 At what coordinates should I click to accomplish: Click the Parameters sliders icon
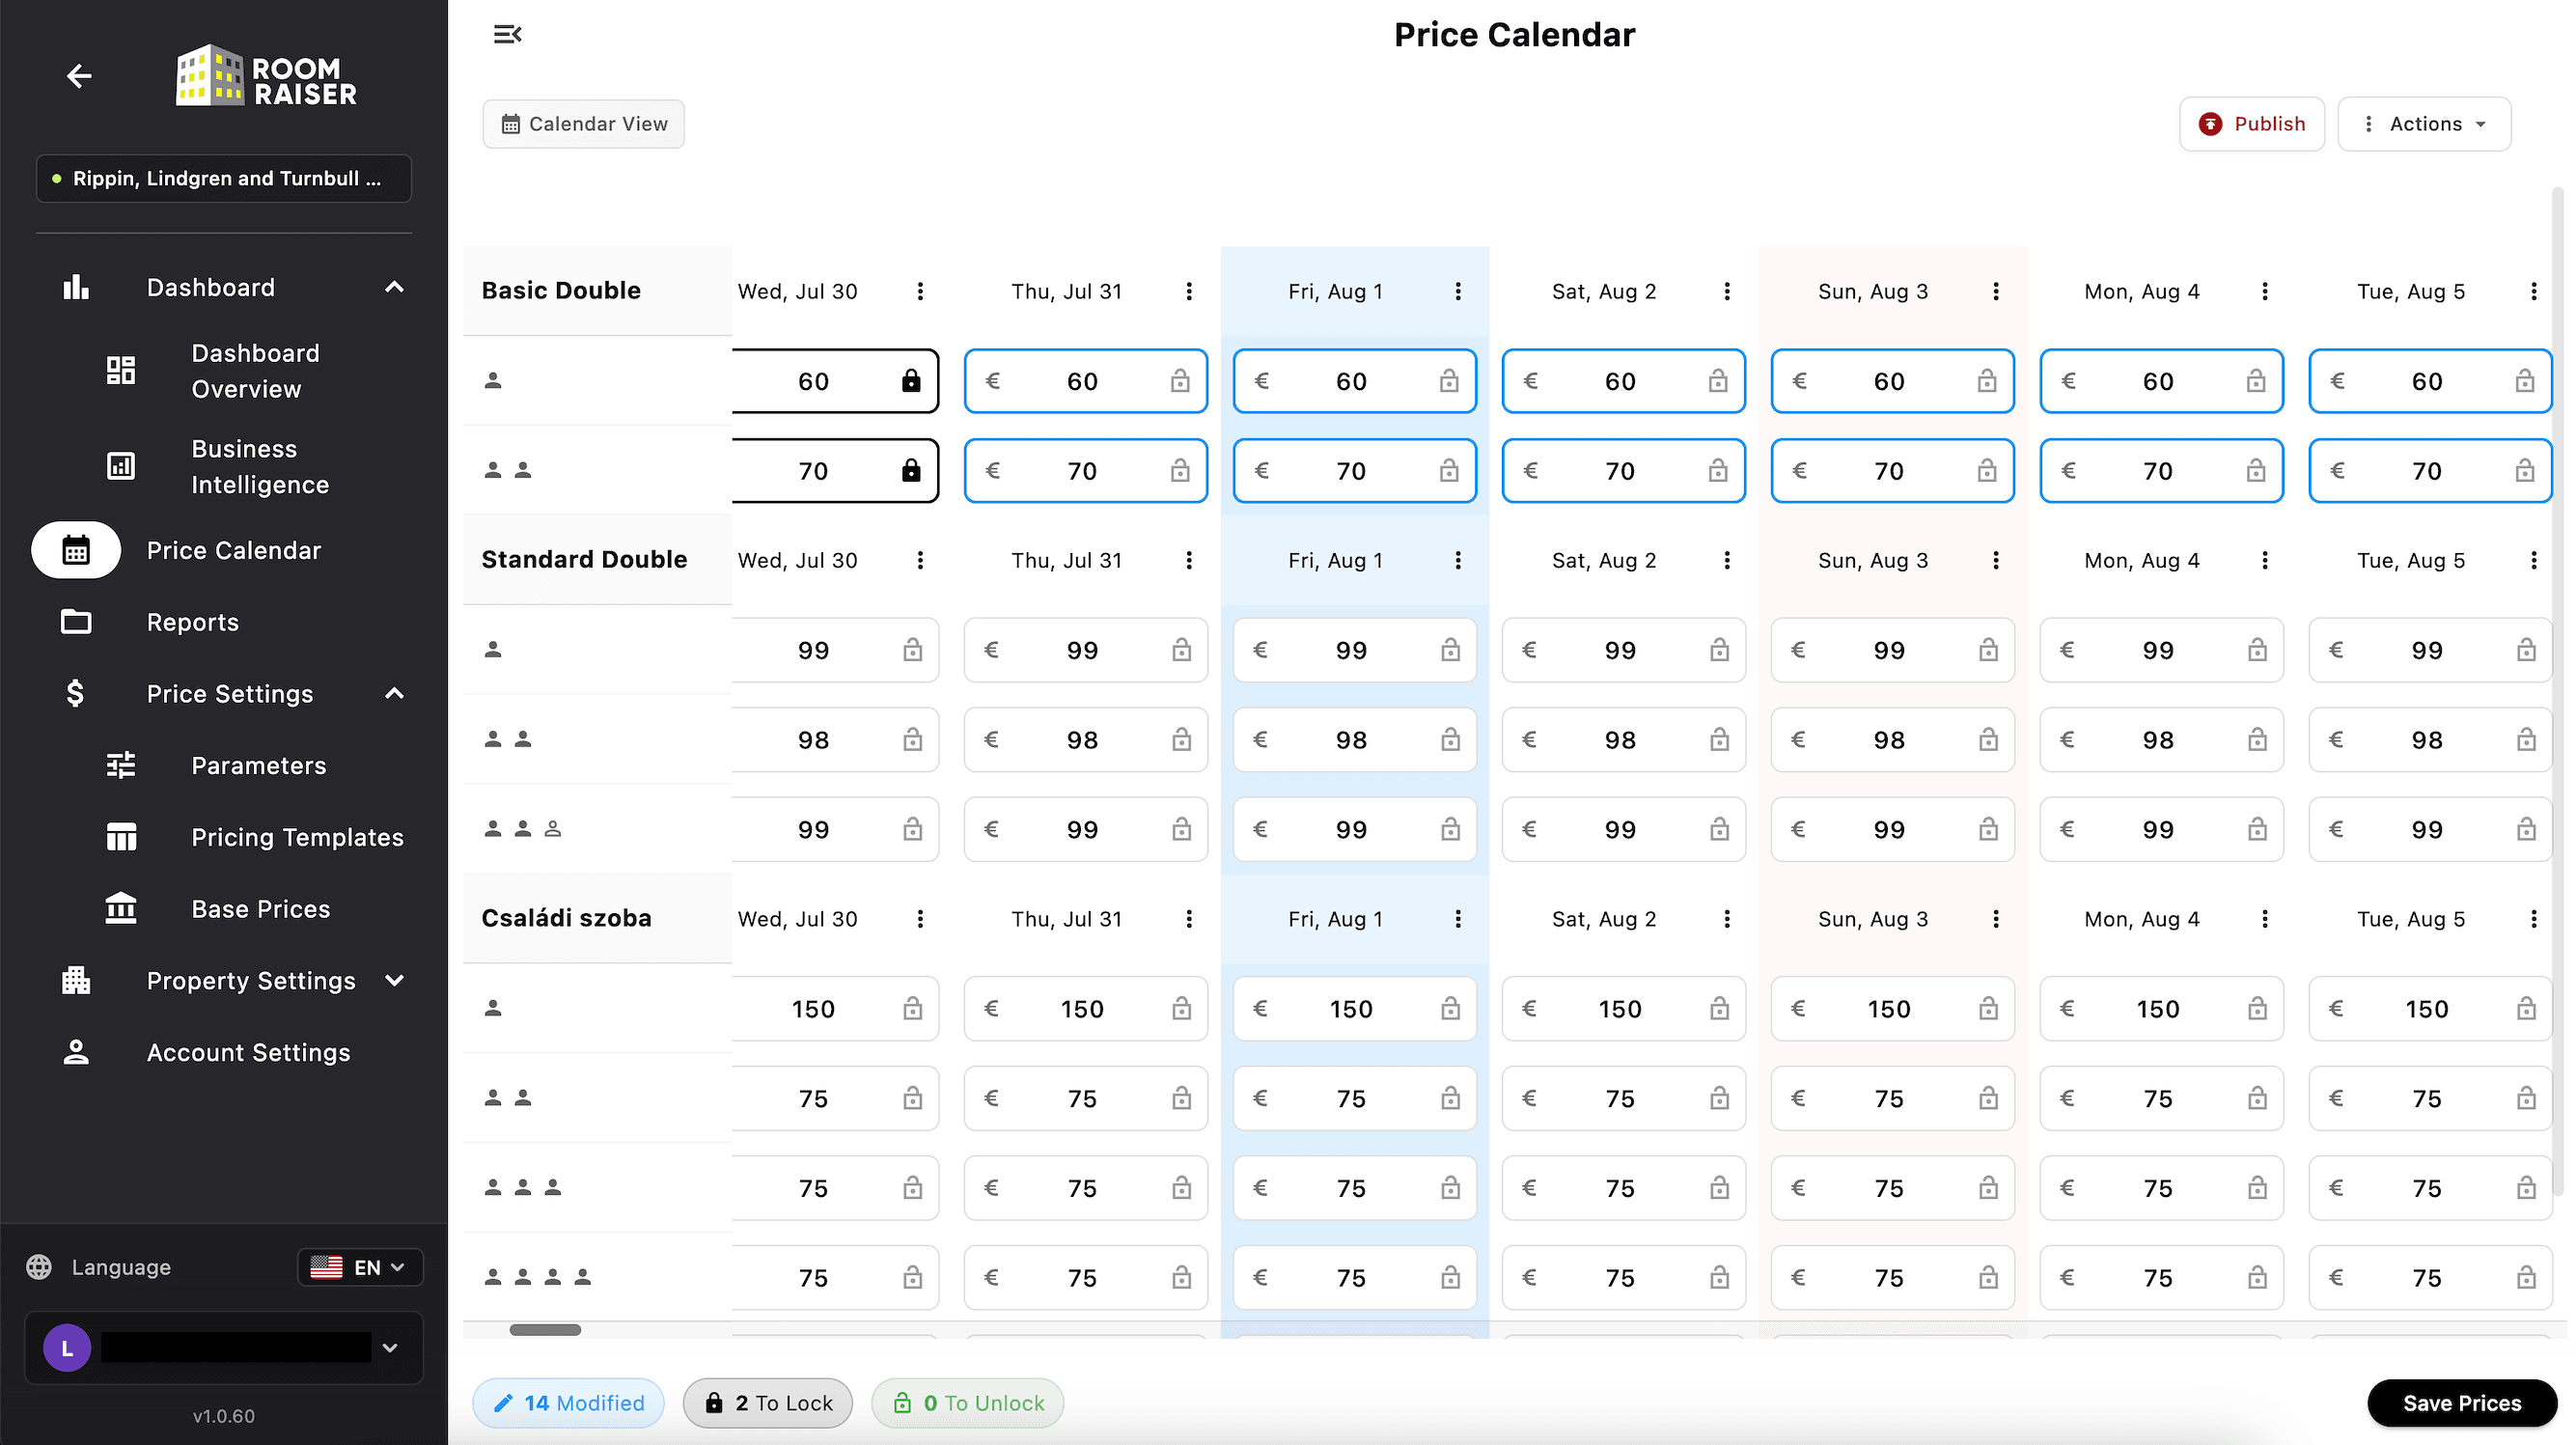point(121,765)
